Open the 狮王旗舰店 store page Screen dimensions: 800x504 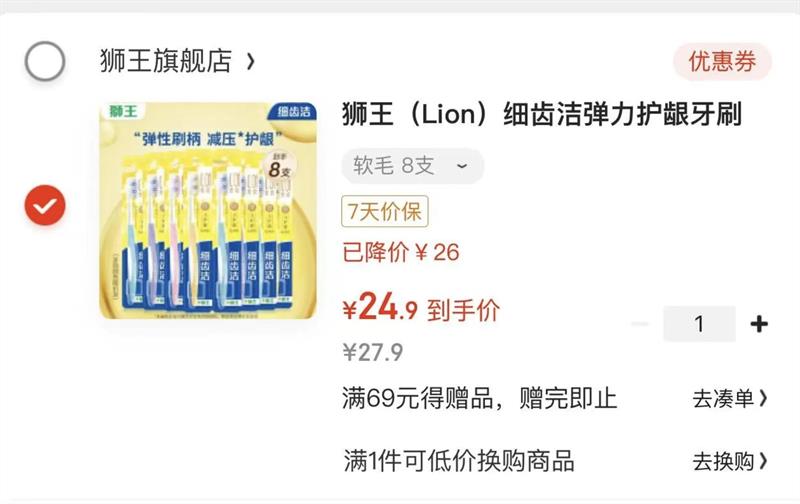[x=166, y=61]
